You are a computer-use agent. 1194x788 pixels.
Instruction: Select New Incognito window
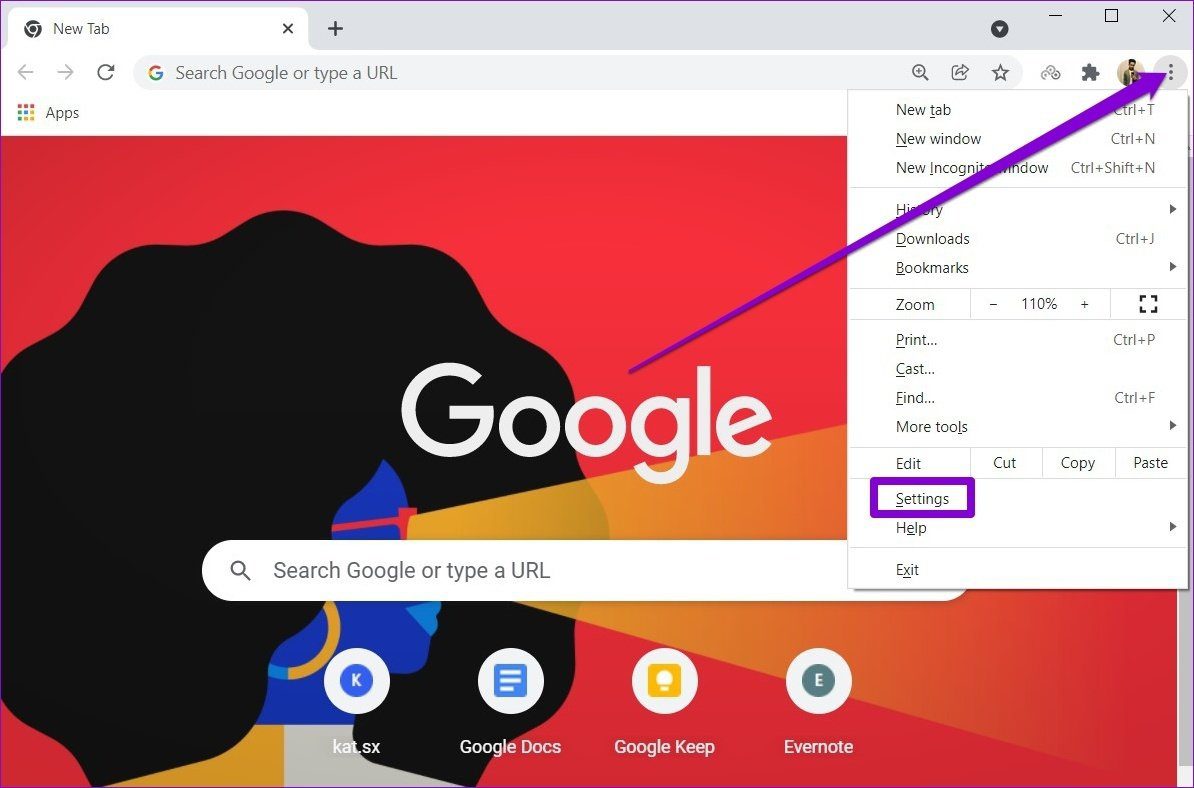1018,167
